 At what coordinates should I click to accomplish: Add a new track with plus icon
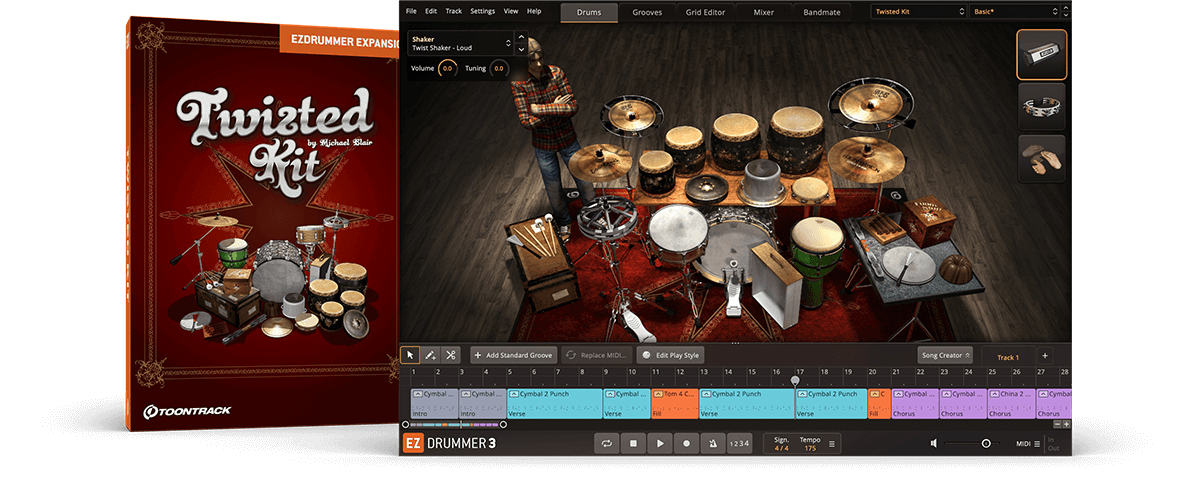click(1044, 356)
